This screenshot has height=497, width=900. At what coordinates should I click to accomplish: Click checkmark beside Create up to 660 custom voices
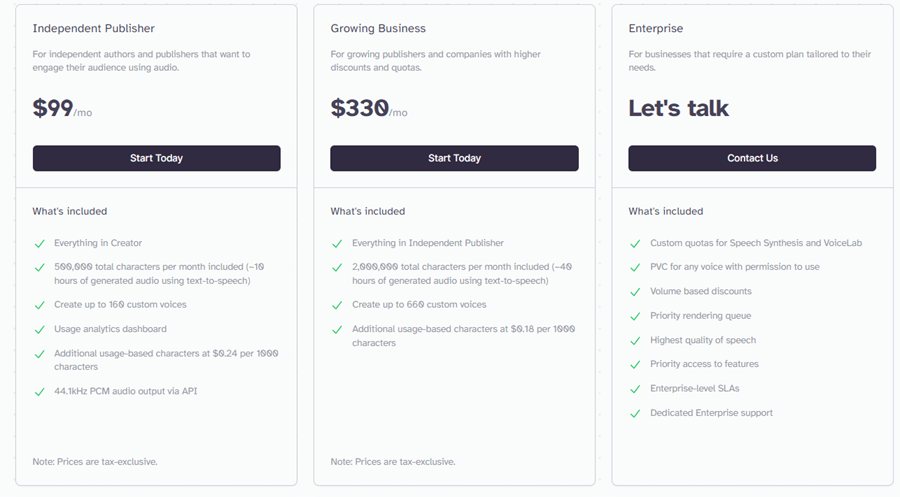pos(337,305)
